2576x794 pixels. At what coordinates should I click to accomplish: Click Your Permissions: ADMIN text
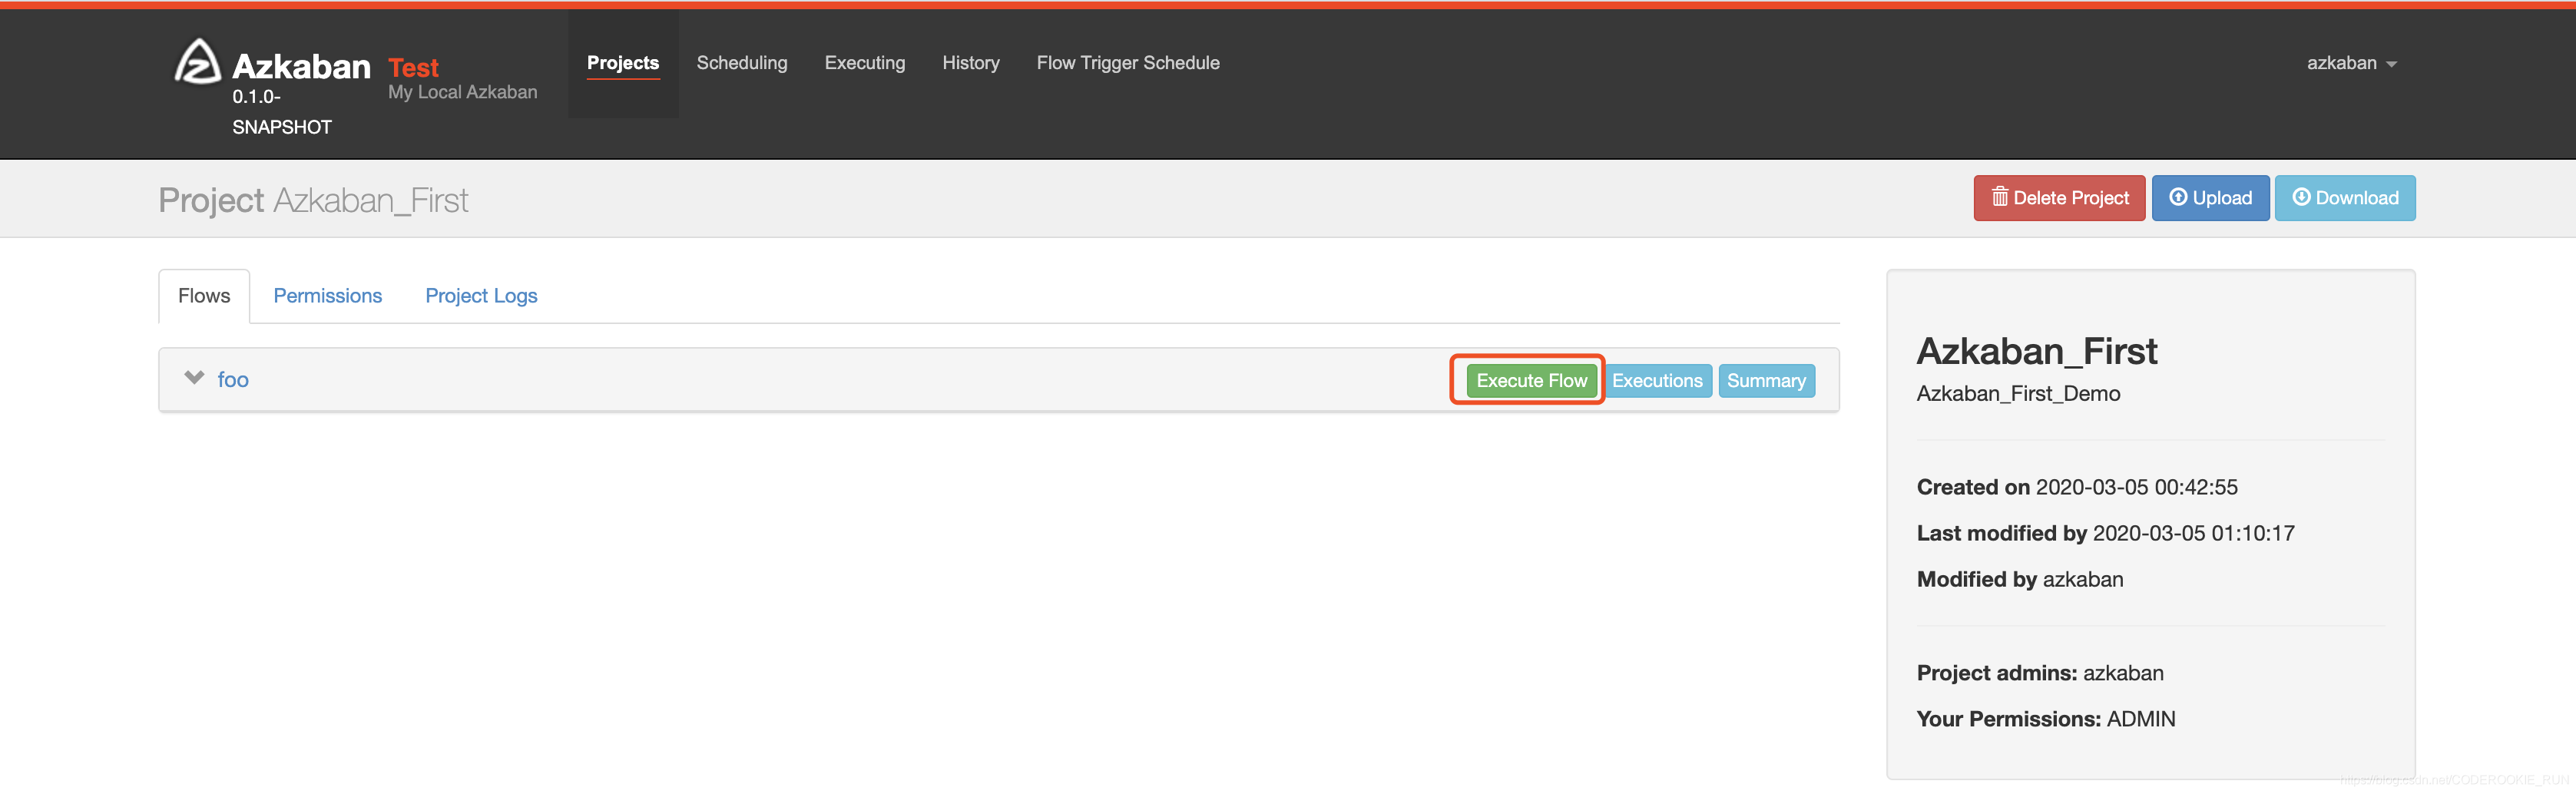coord(2046,719)
